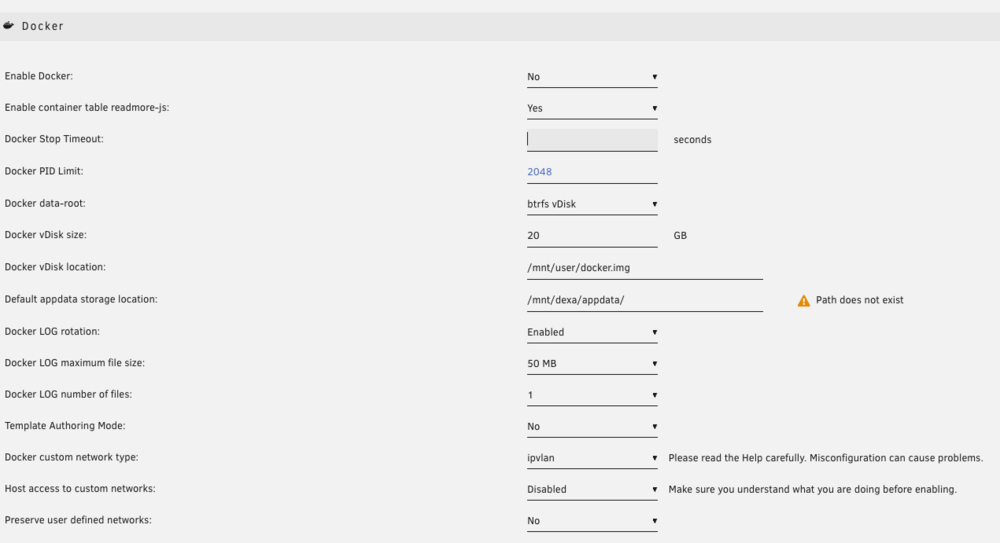This screenshot has height=543, width=1000.
Task: Click the 'Docker Stop Timeout:' label
Action: [x=54, y=139]
